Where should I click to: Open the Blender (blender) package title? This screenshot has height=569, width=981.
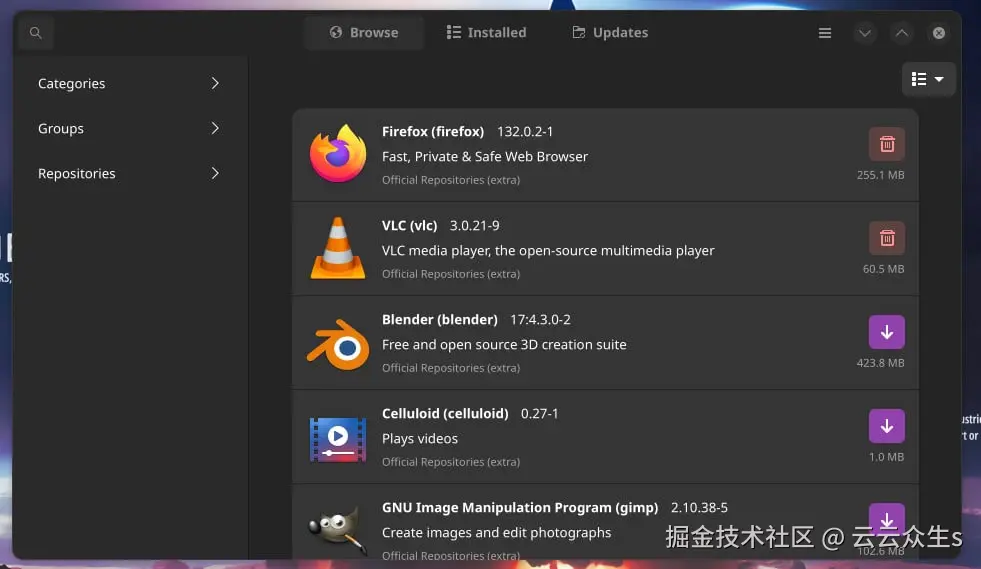point(440,319)
